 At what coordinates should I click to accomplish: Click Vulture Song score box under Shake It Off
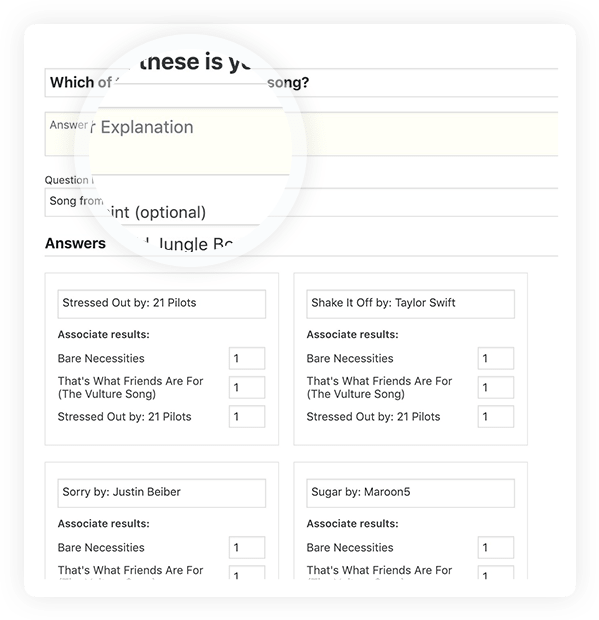496,387
